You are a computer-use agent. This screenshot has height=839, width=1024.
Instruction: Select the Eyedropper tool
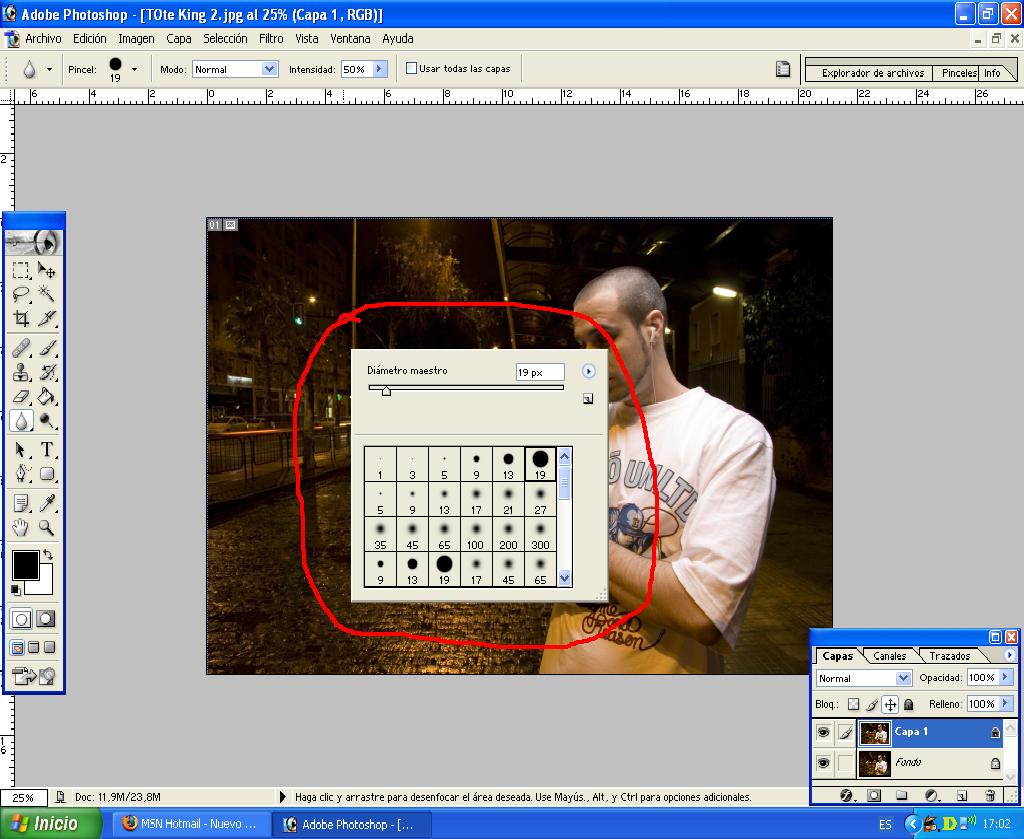[x=46, y=502]
